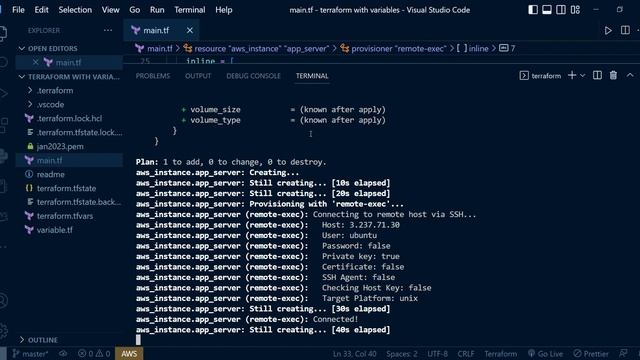Open Explorer more actions ellipsis
640x360 pixels.
pyautogui.click(x=108, y=30)
